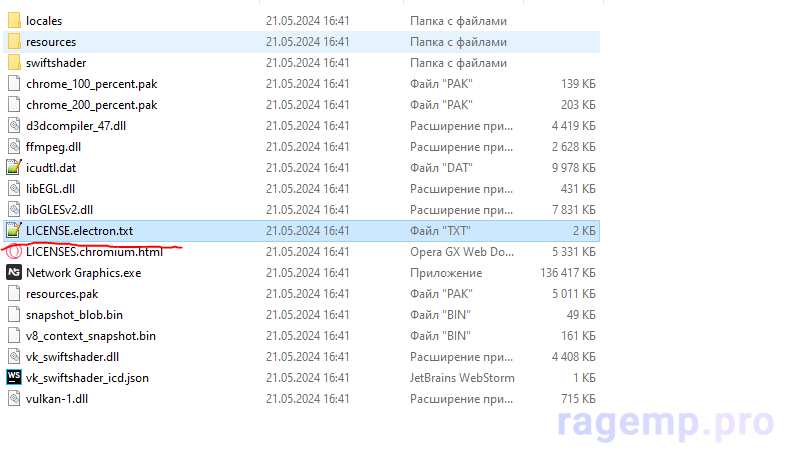This screenshot has width=795, height=463.
Task: Click the vk_swiftshader.dll file name
Action: (73, 356)
